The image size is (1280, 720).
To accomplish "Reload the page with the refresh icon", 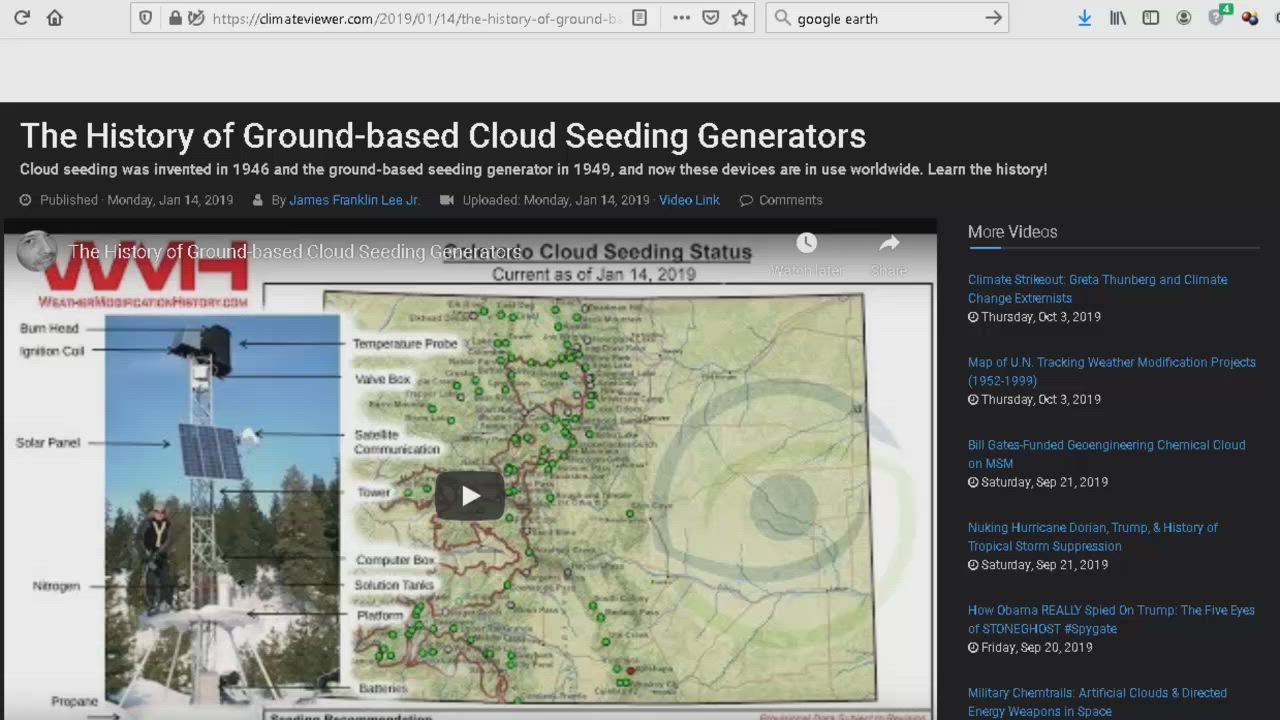I will (22, 18).
